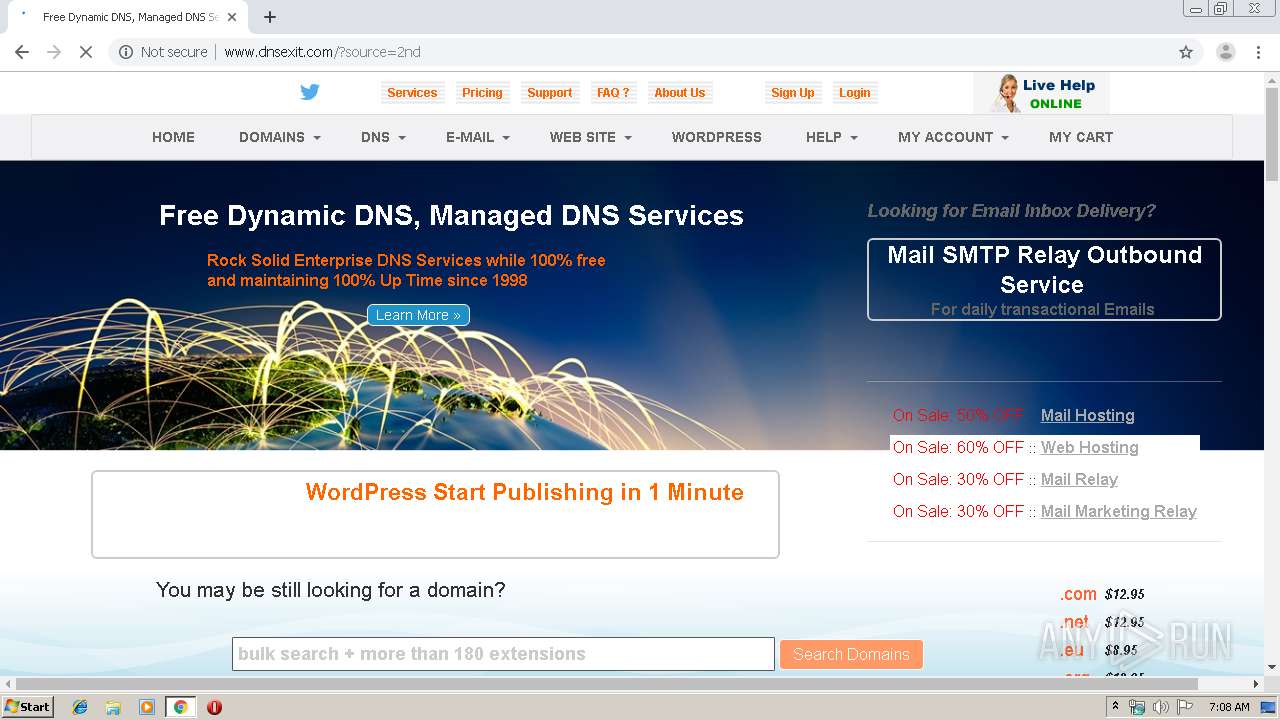Open Internet Explorer from the taskbar
1280x720 pixels.
(x=80, y=707)
